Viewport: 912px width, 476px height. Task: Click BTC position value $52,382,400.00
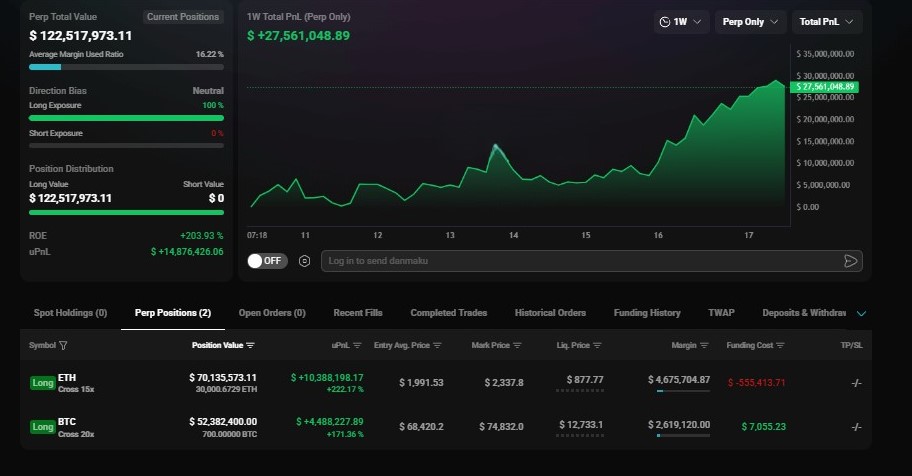(x=223, y=422)
